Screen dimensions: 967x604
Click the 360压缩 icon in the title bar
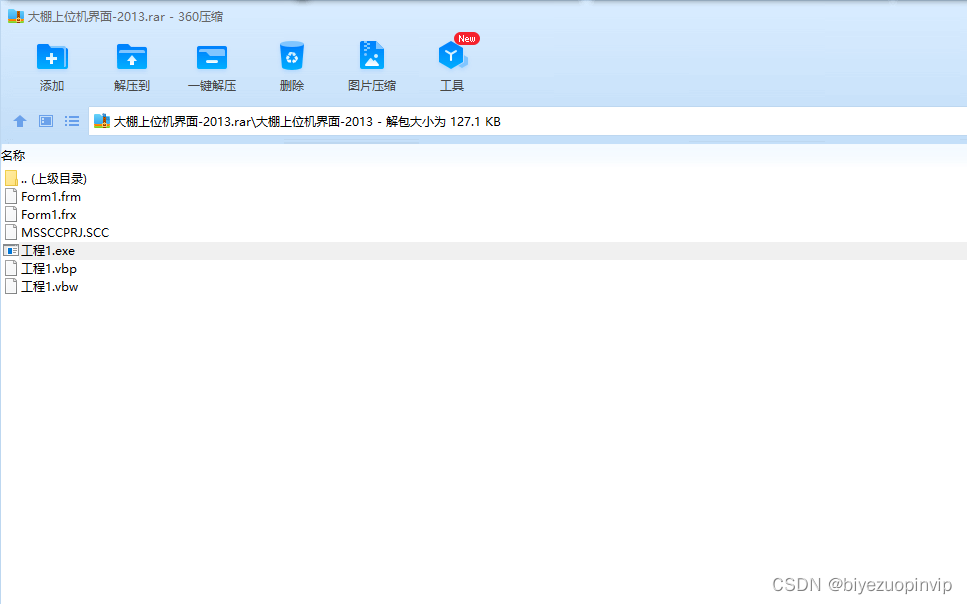click(x=15, y=16)
